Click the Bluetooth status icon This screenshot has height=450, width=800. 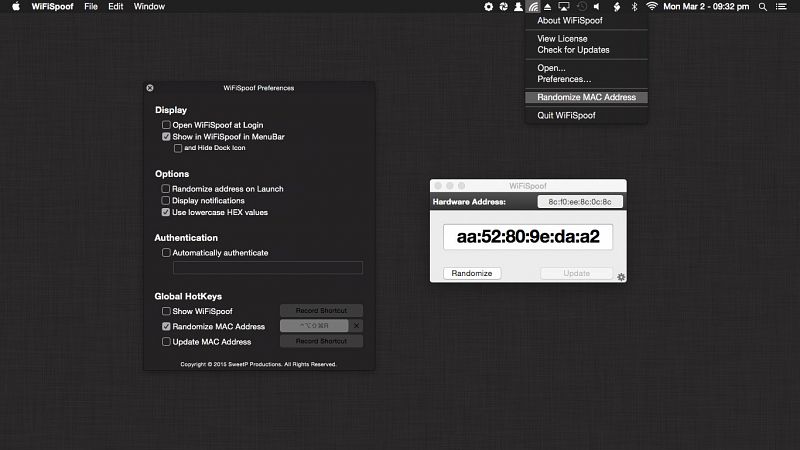click(x=633, y=6)
